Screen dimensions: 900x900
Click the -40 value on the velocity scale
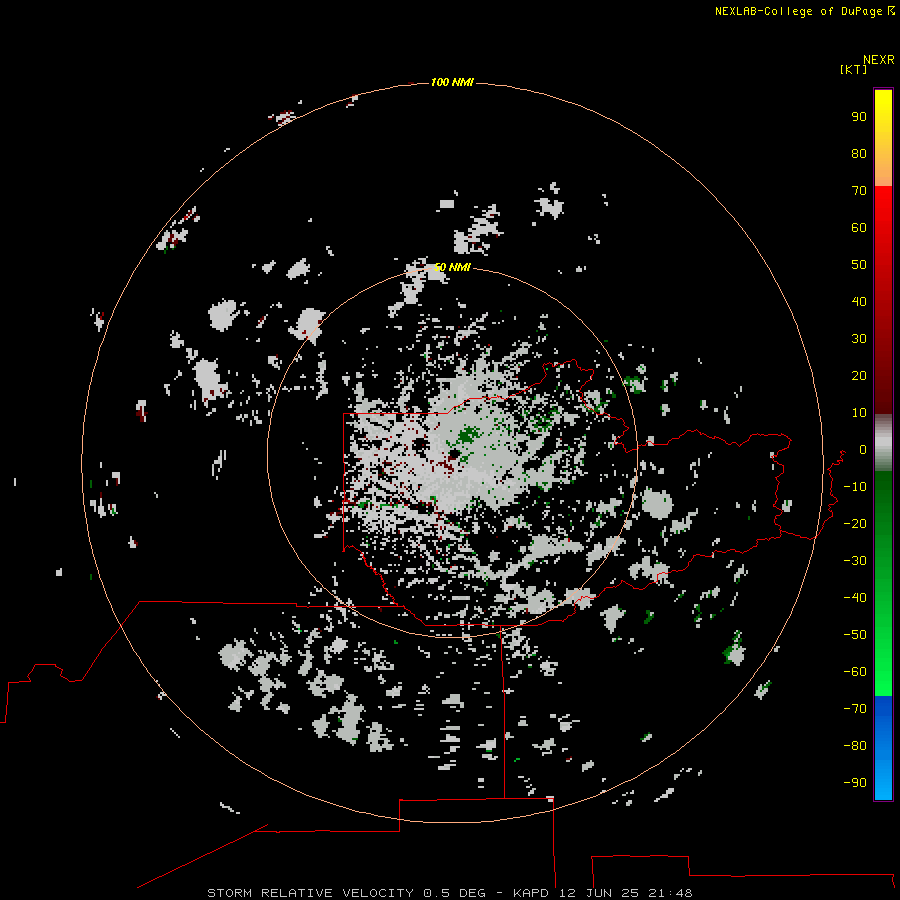click(x=855, y=598)
